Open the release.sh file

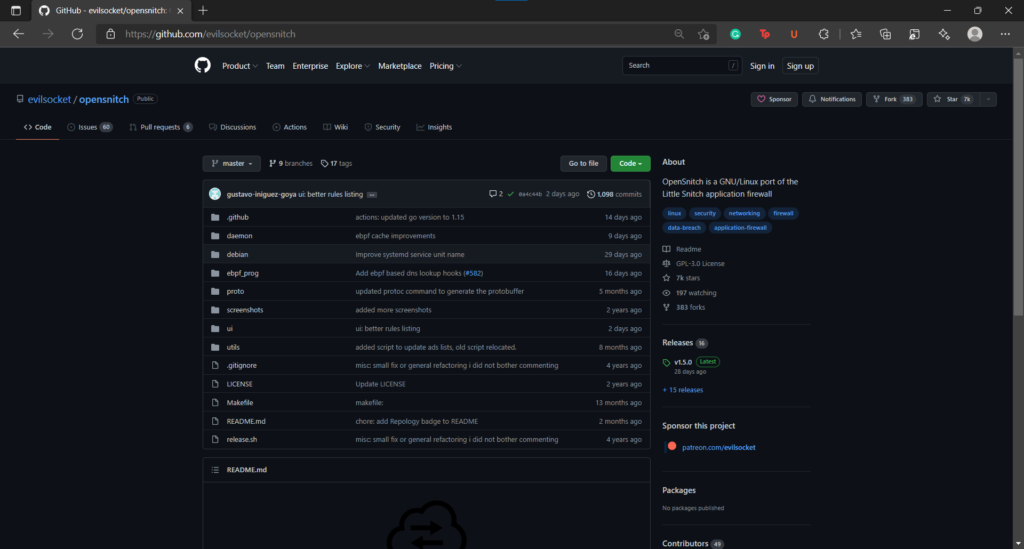point(242,439)
